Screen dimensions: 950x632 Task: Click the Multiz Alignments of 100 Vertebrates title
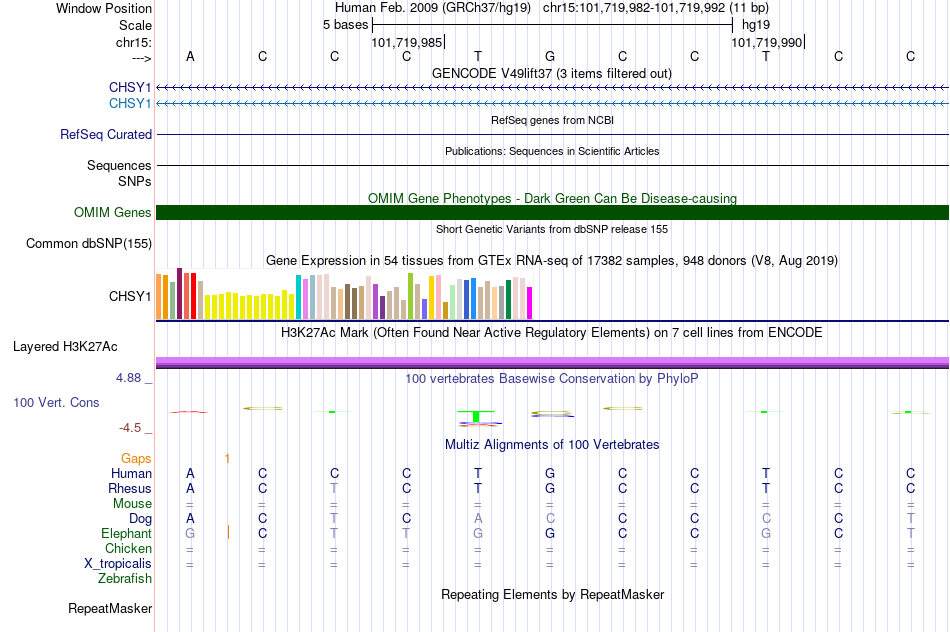[x=552, y=445]
